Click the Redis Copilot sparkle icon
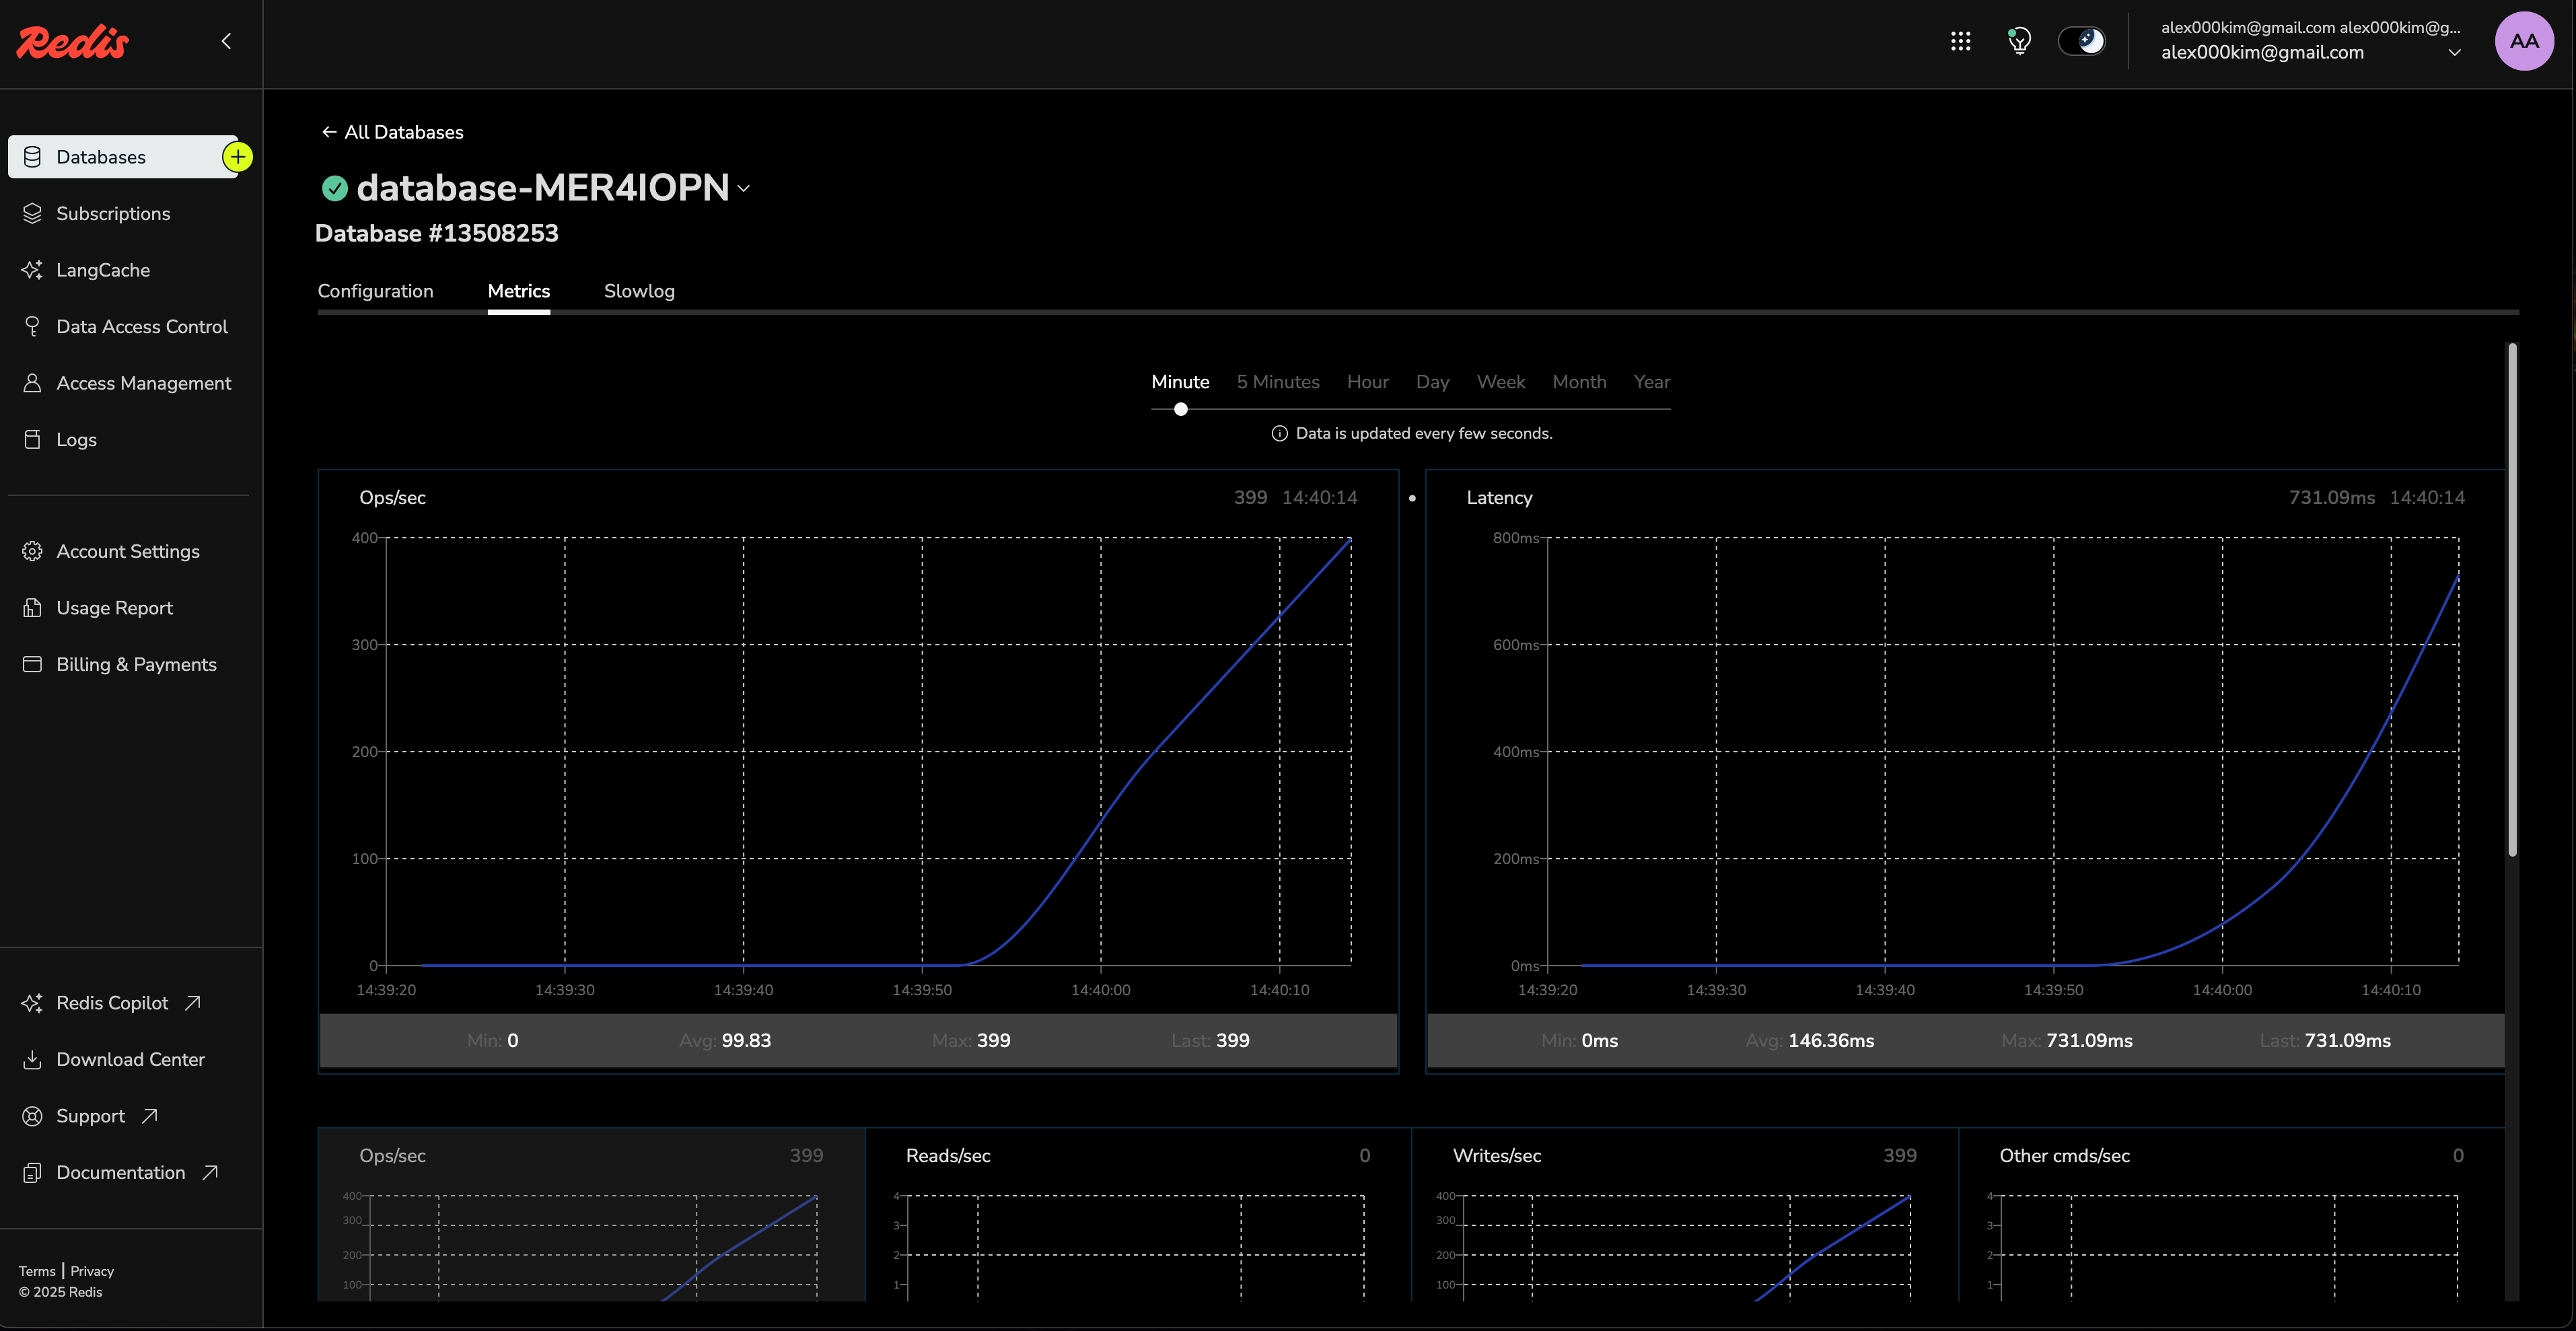 point(32,1003)
